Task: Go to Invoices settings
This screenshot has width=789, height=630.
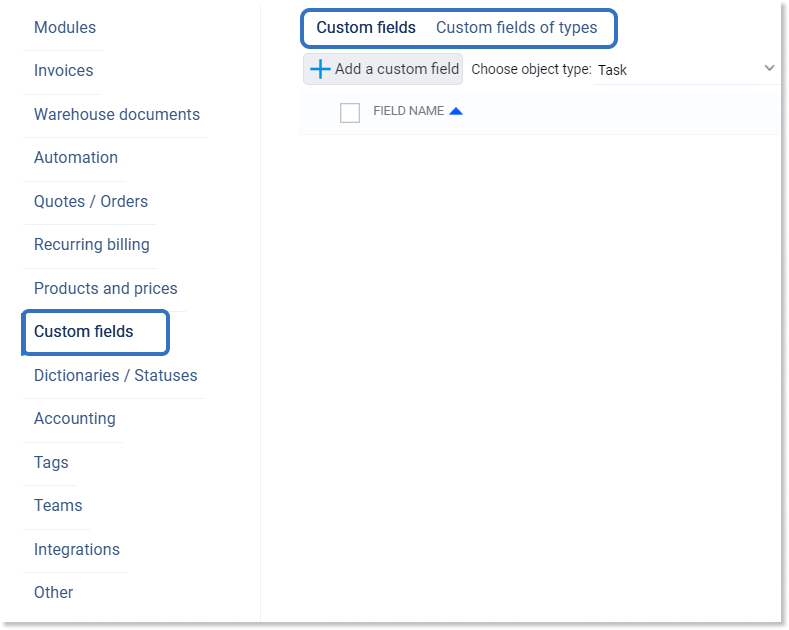Action: point(64,71)
